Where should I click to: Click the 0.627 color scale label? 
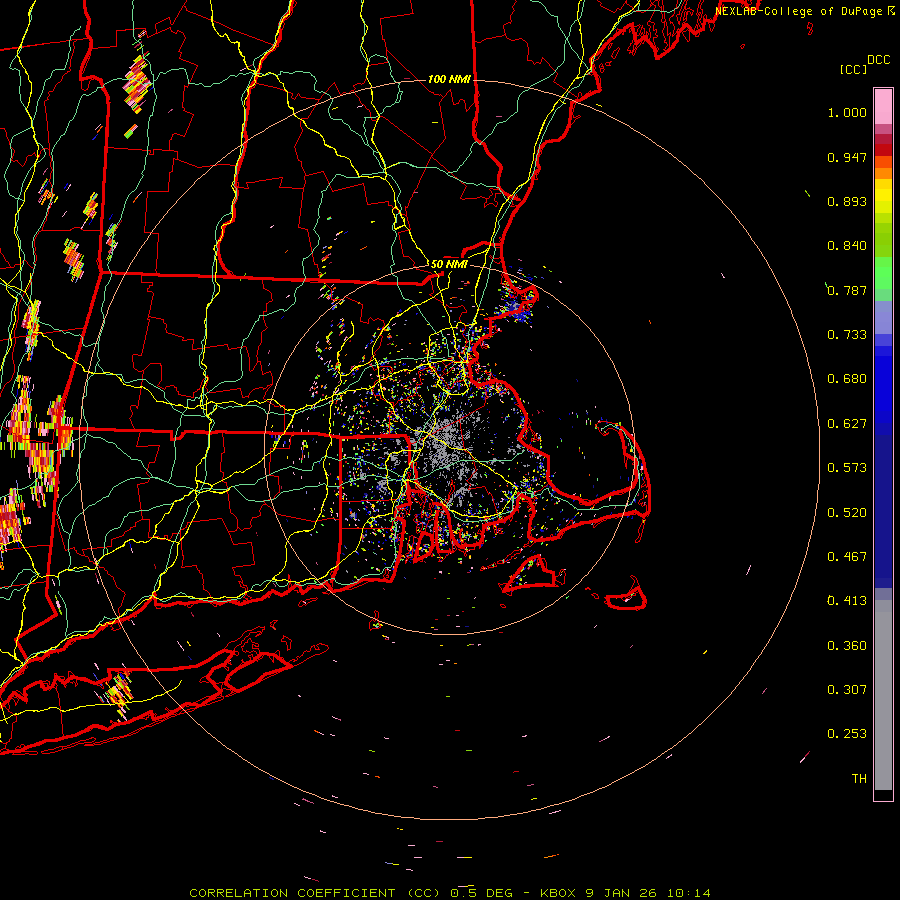pos(847,424)
